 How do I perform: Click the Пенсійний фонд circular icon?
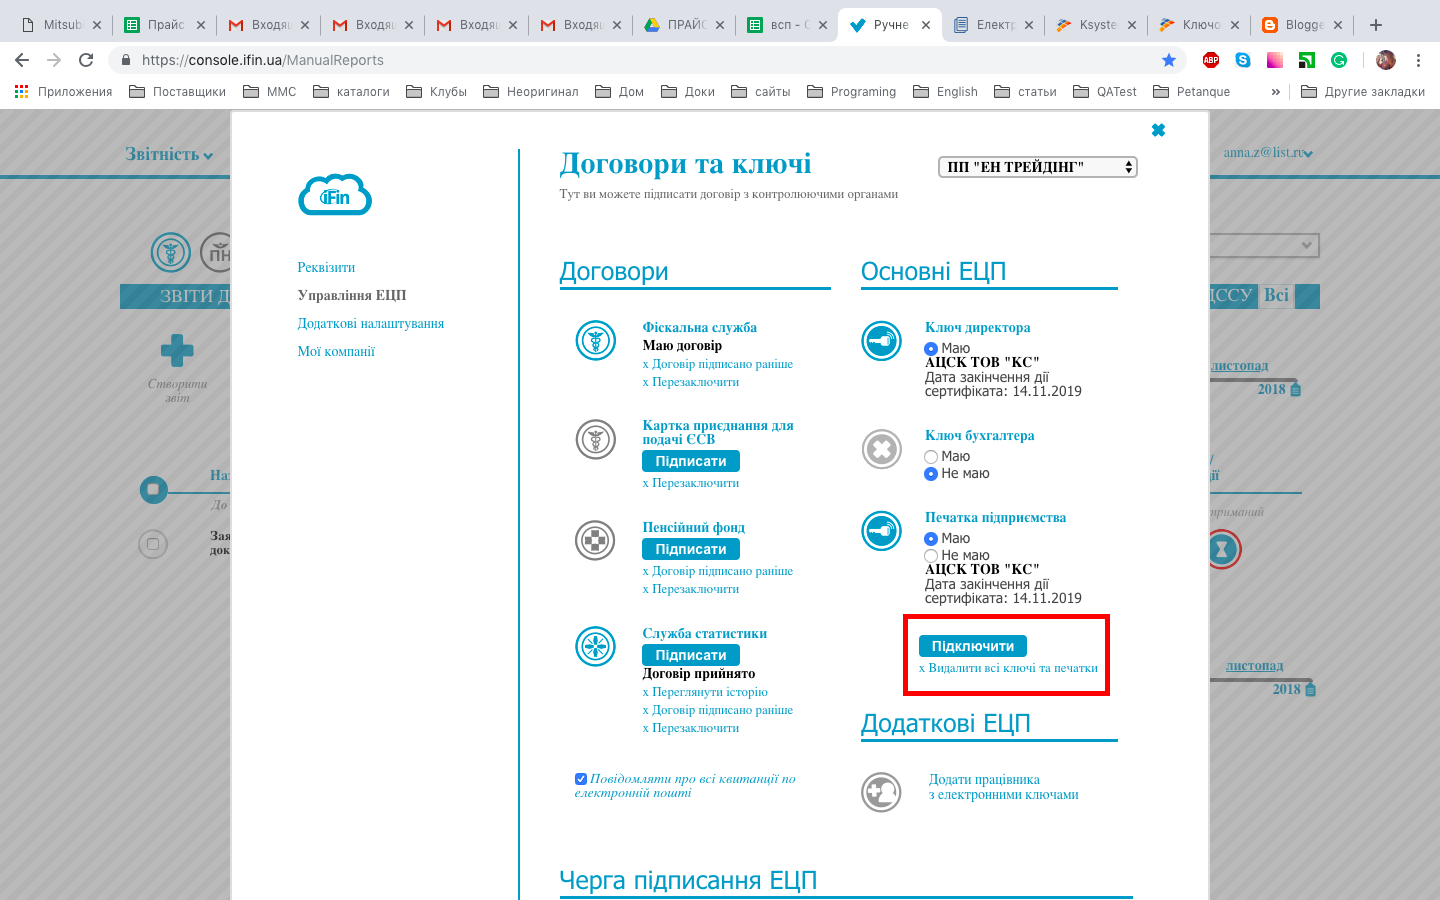[x=595, y=540]
